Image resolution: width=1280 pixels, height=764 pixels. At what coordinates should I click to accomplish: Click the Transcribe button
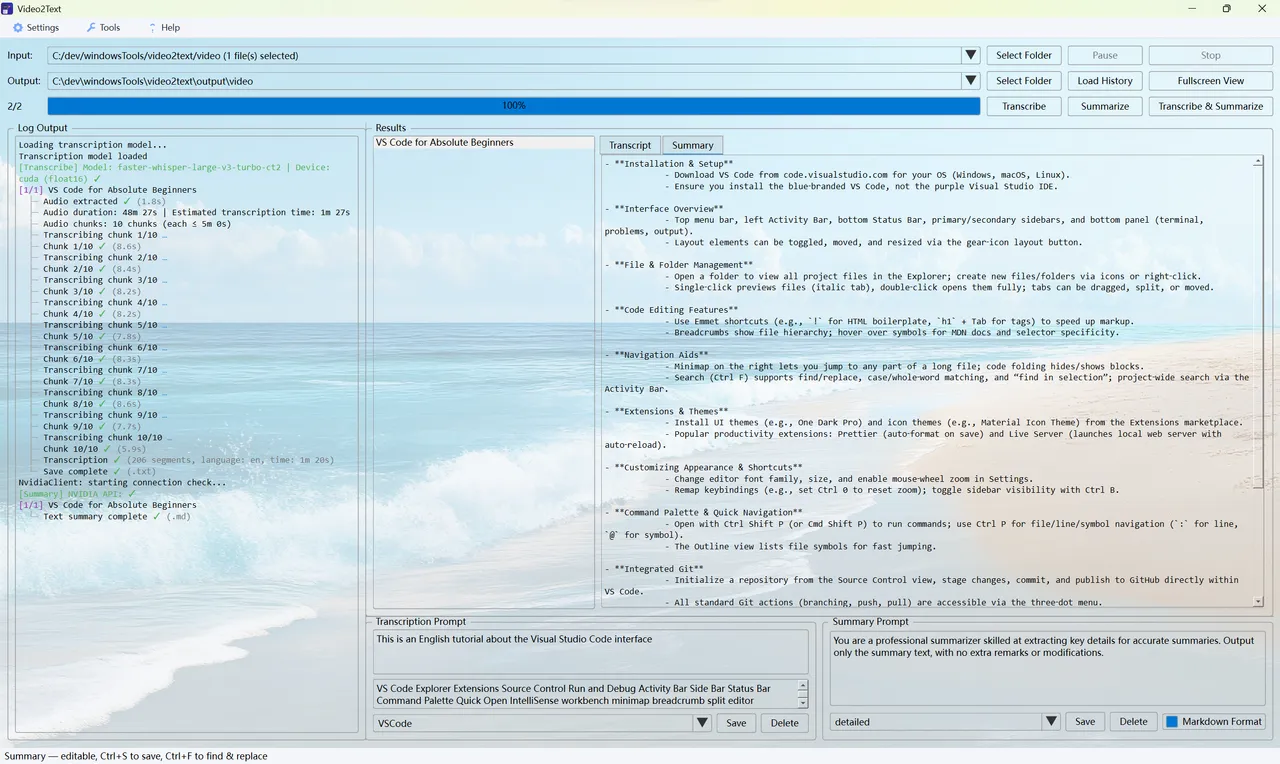1024,106
